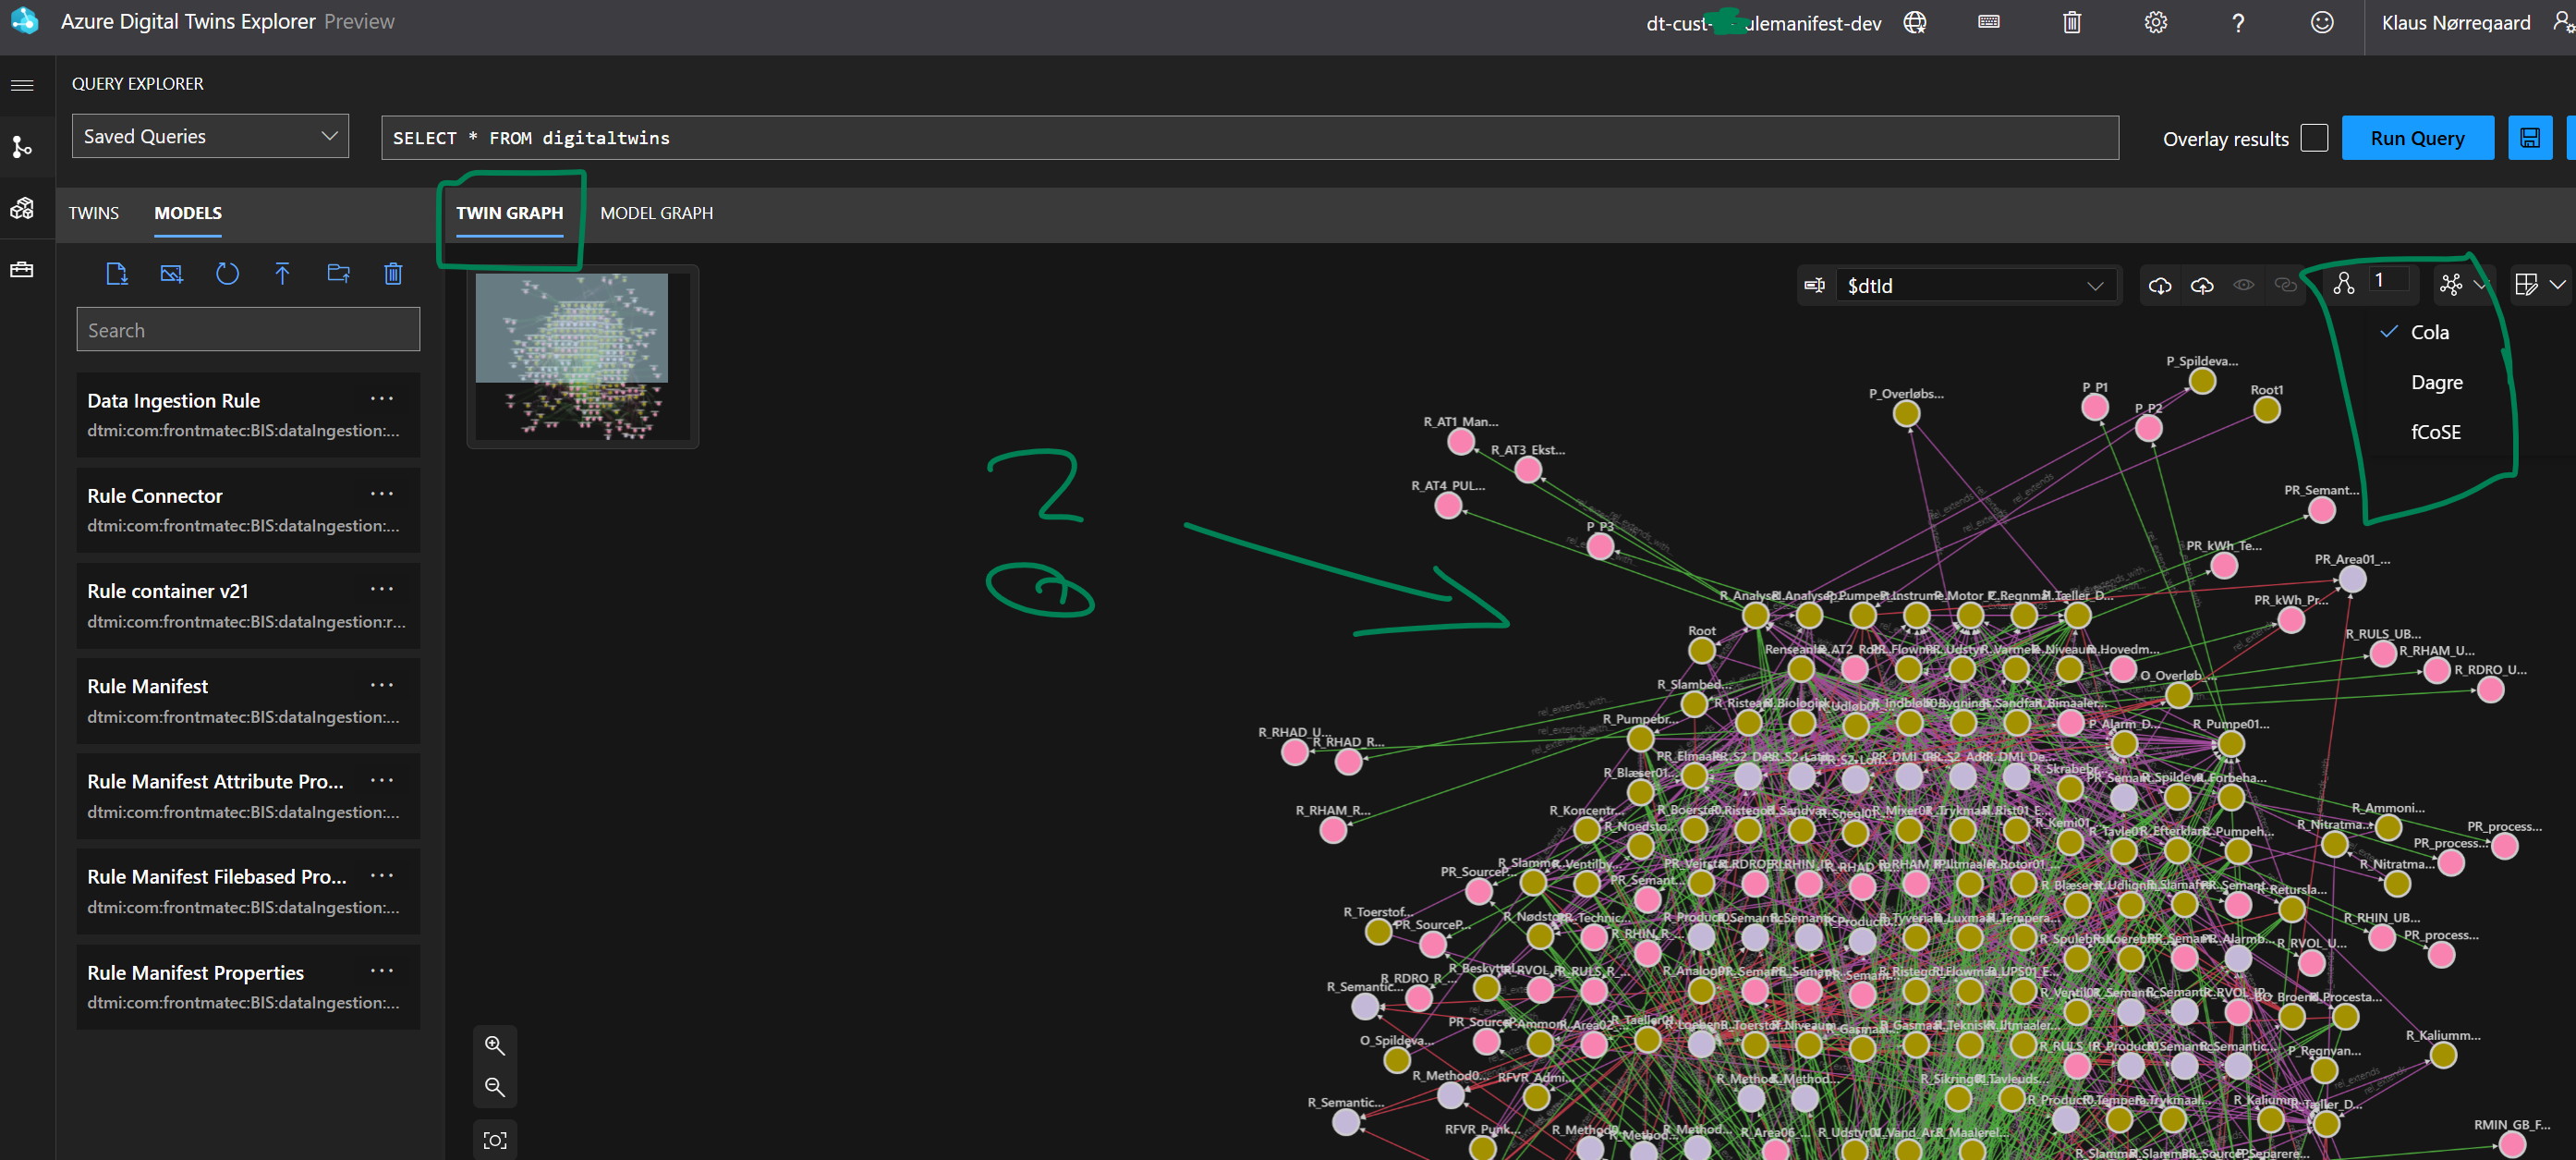Select the R_AT4_PUL... twin node

pos(1447,506)
